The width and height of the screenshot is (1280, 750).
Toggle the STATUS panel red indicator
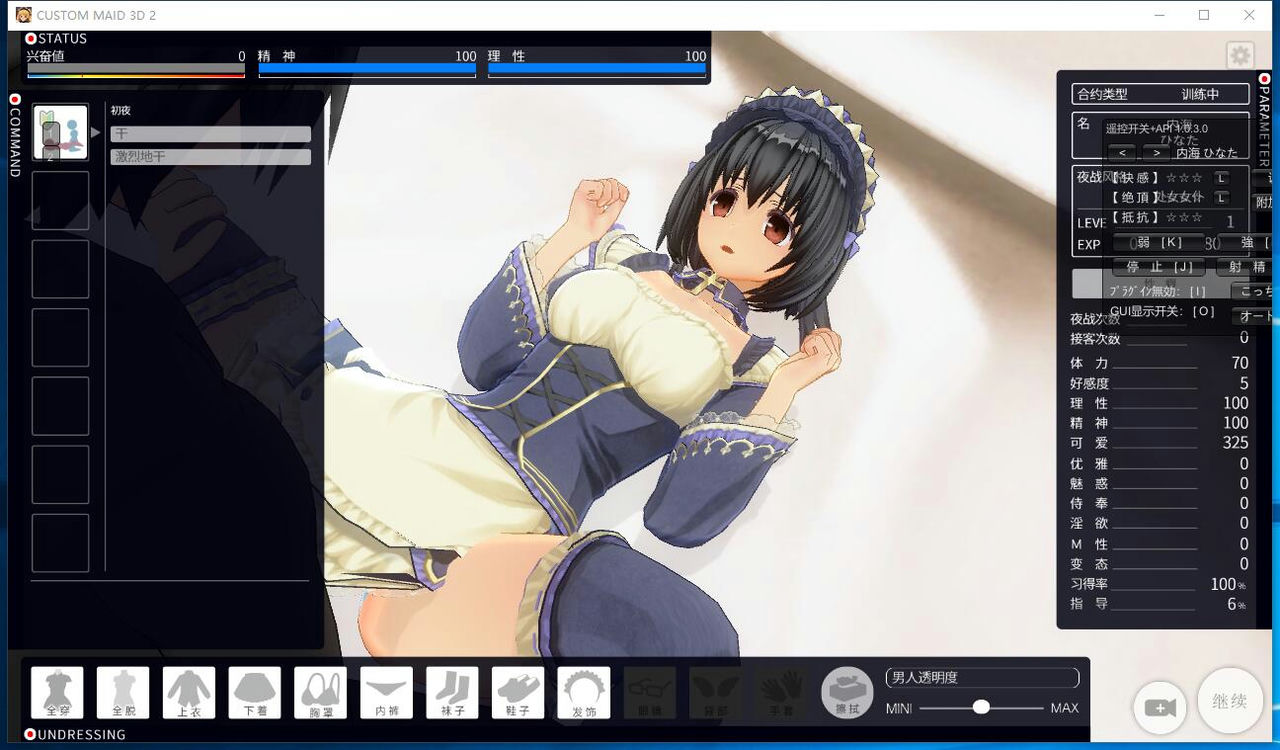point(30,38)
